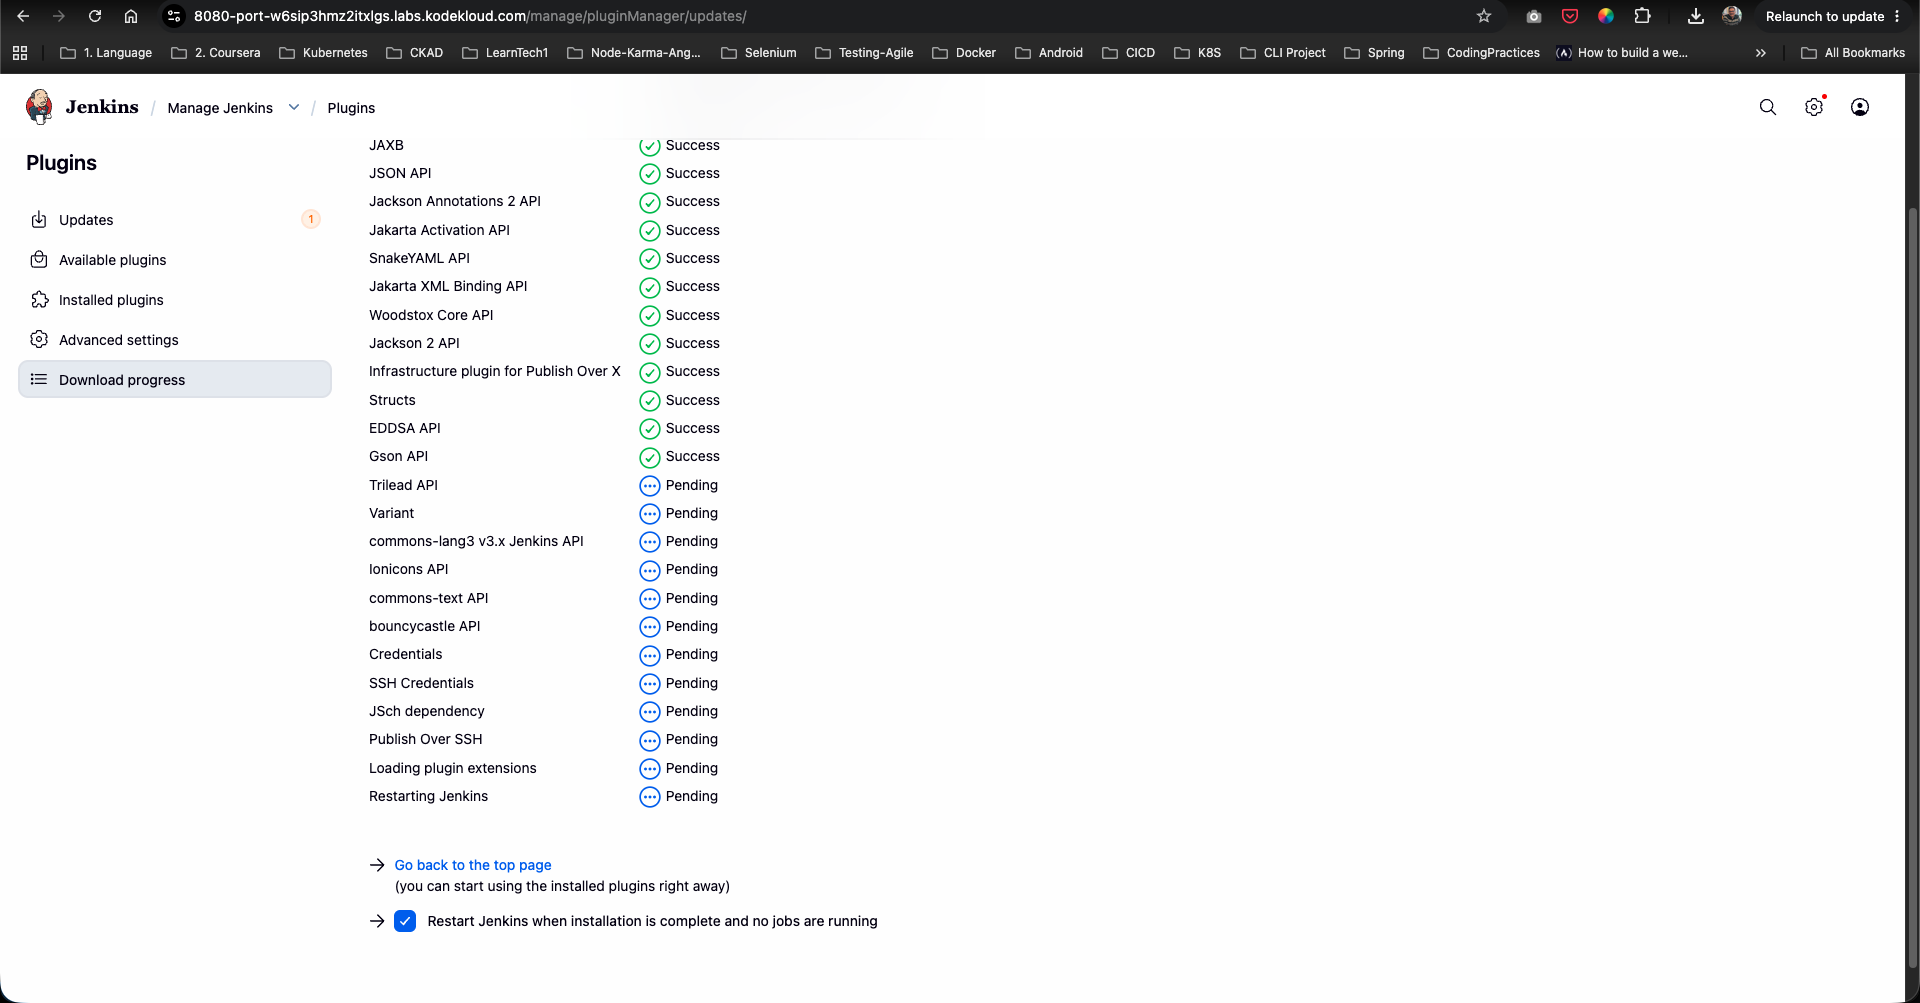Click the Success icon for Structs

[x=650, y=401]
